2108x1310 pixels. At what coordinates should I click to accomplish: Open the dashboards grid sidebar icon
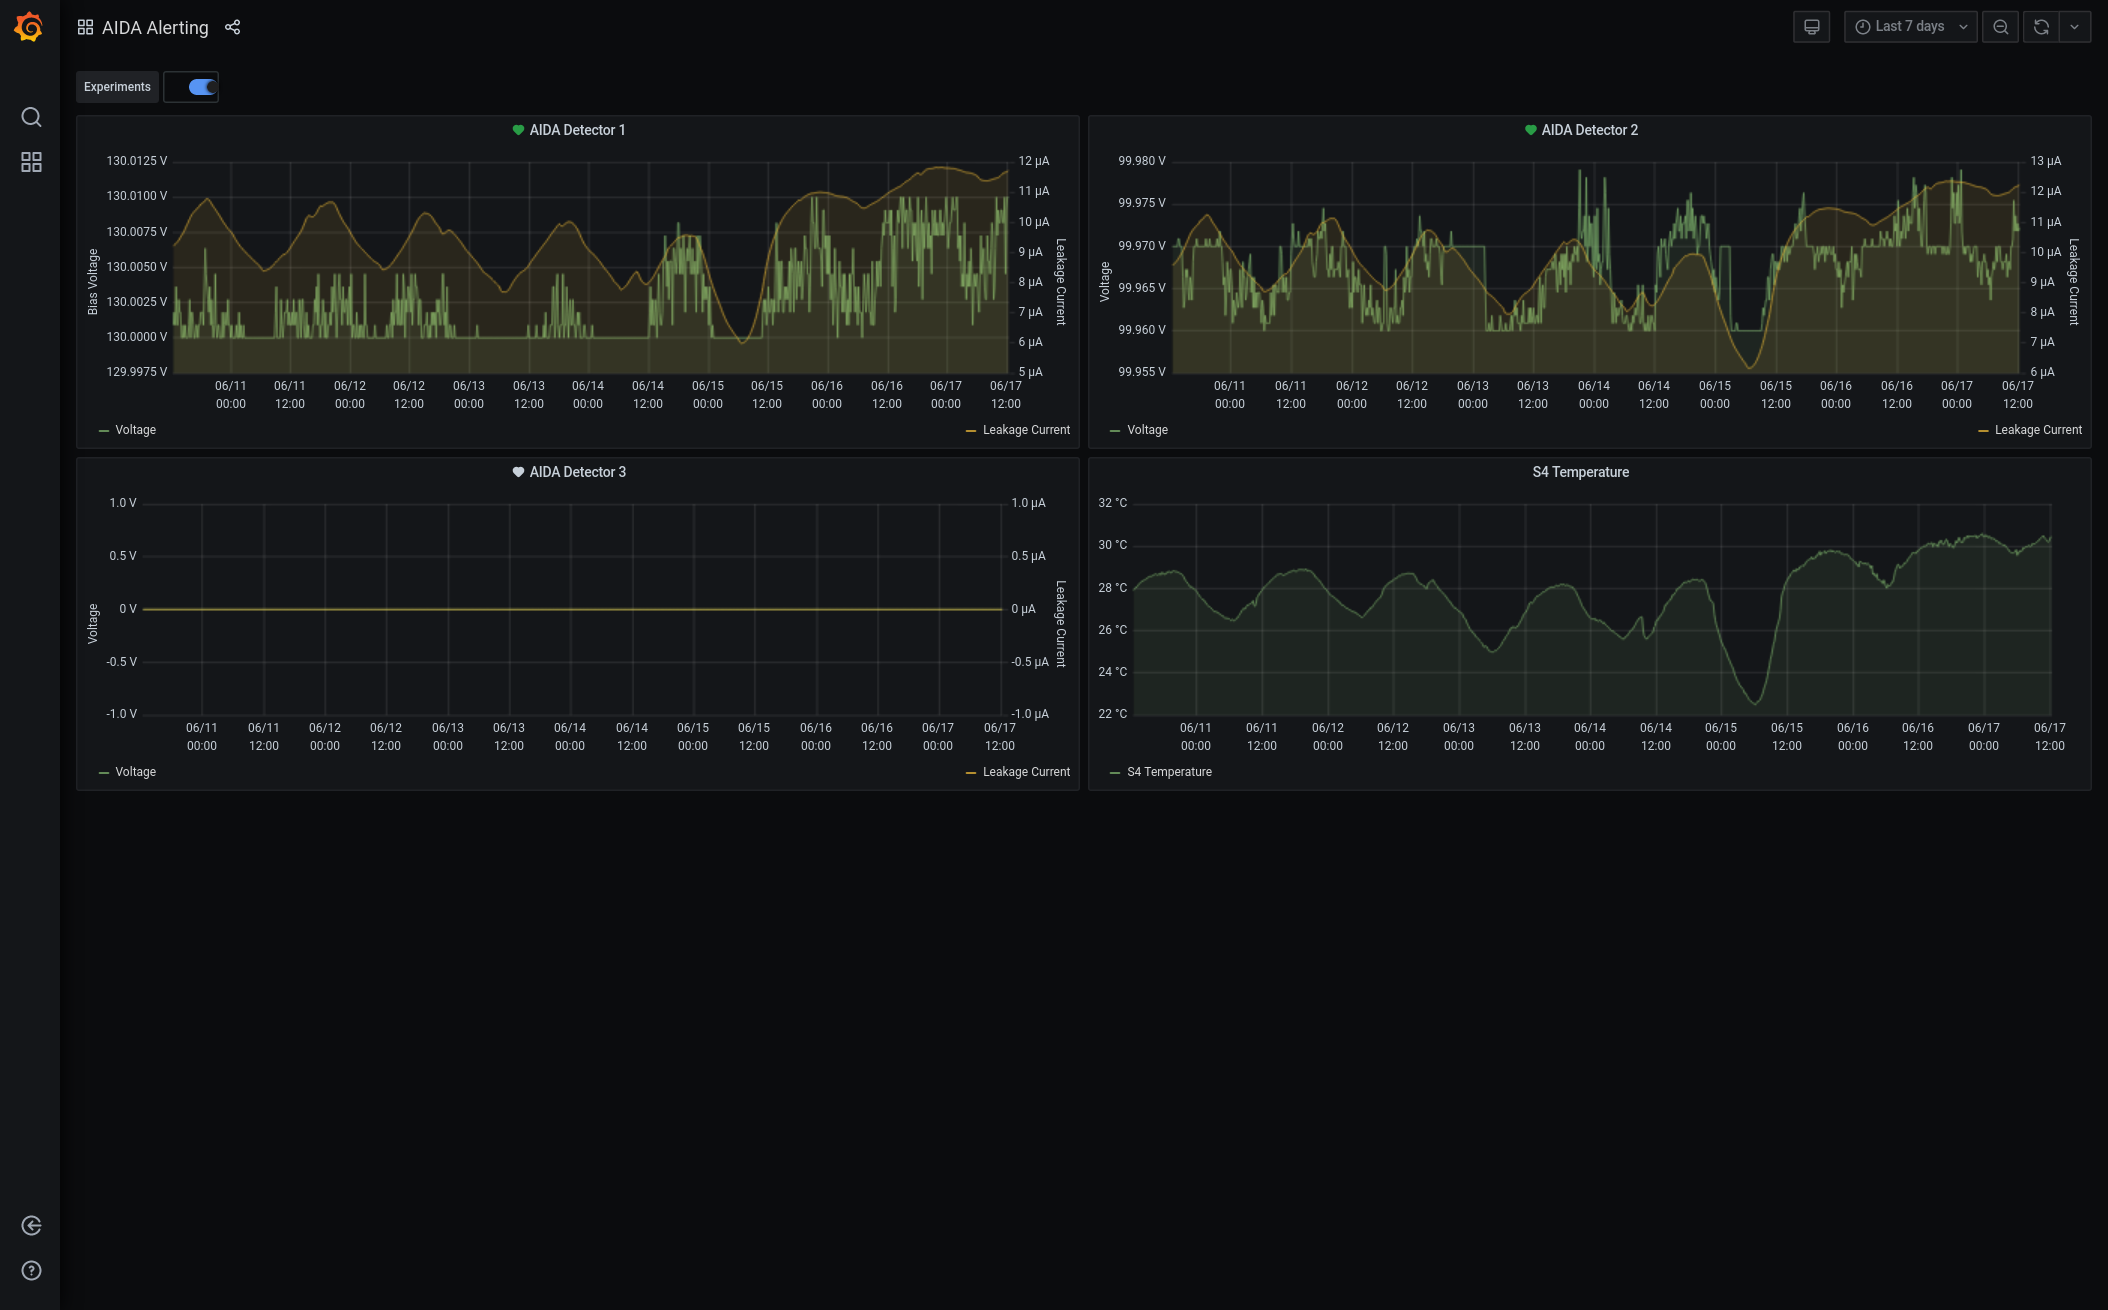tap(31, 162)
